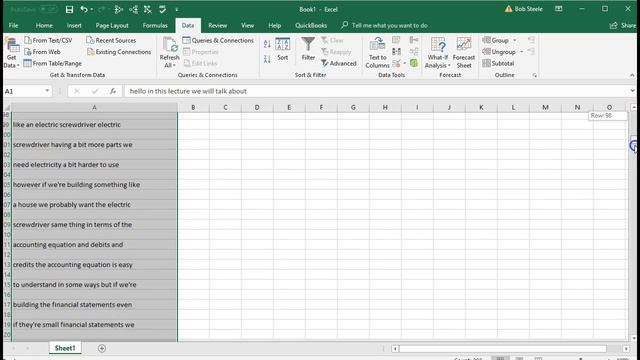Click the Flash Fill icon

pos(396,40)
